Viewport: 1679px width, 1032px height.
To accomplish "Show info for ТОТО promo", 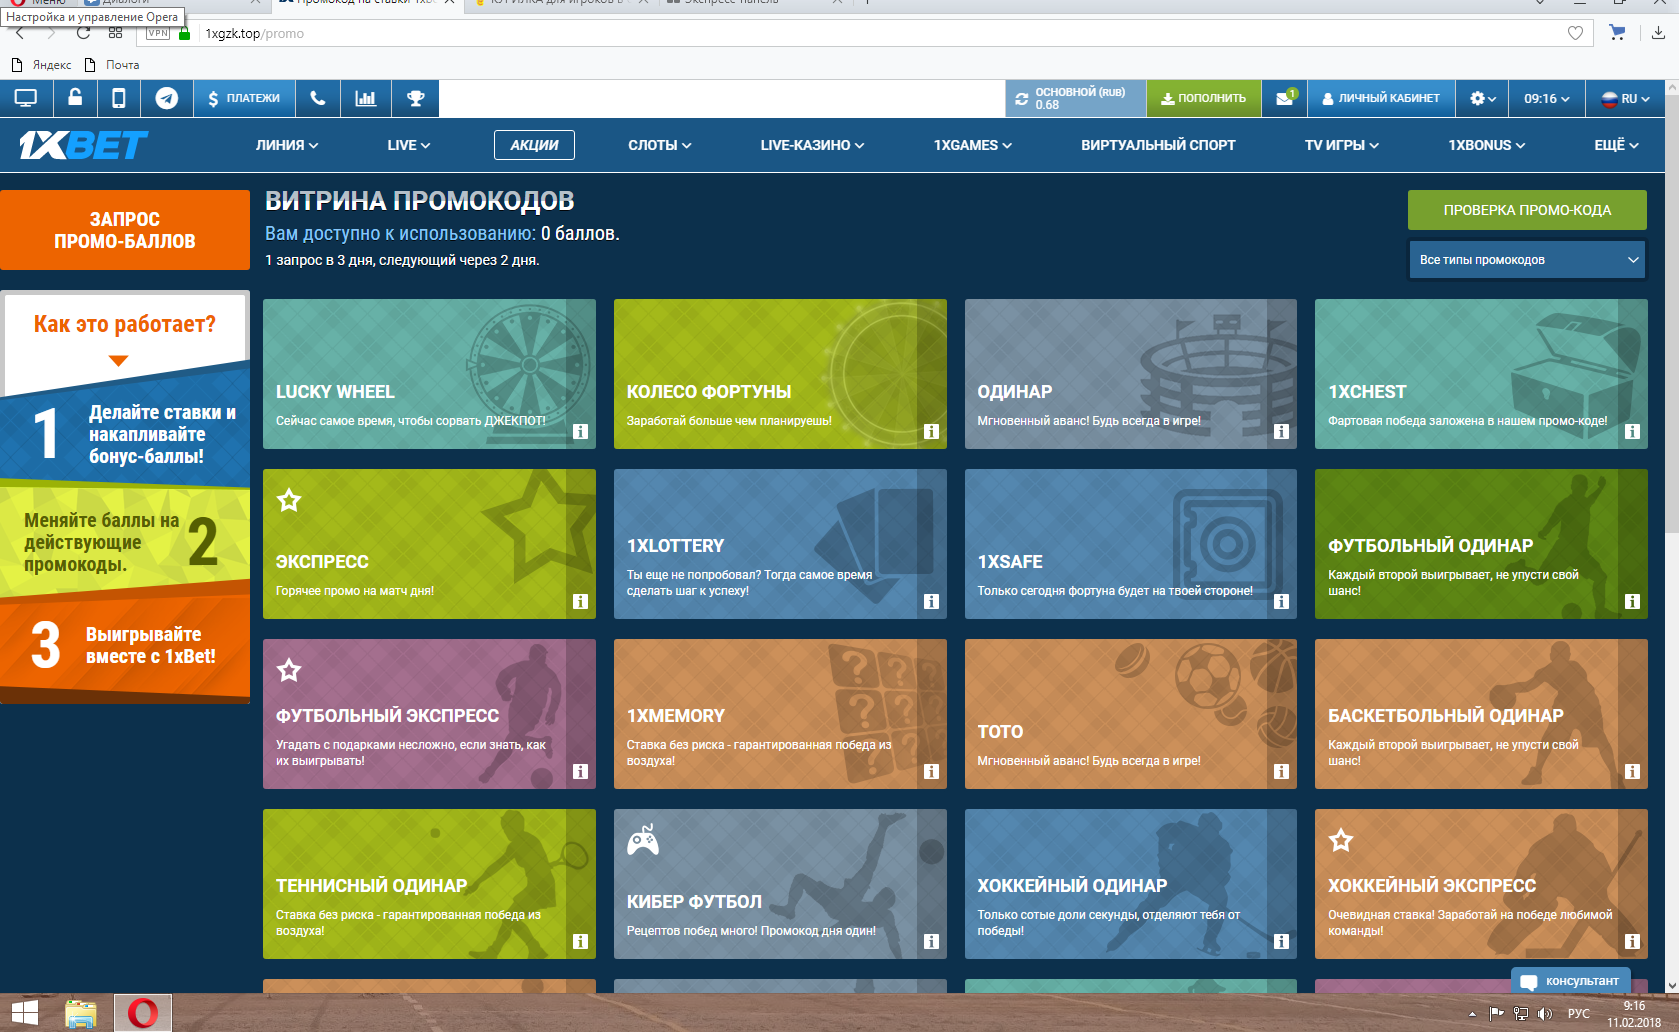I will pos(1281,772).
